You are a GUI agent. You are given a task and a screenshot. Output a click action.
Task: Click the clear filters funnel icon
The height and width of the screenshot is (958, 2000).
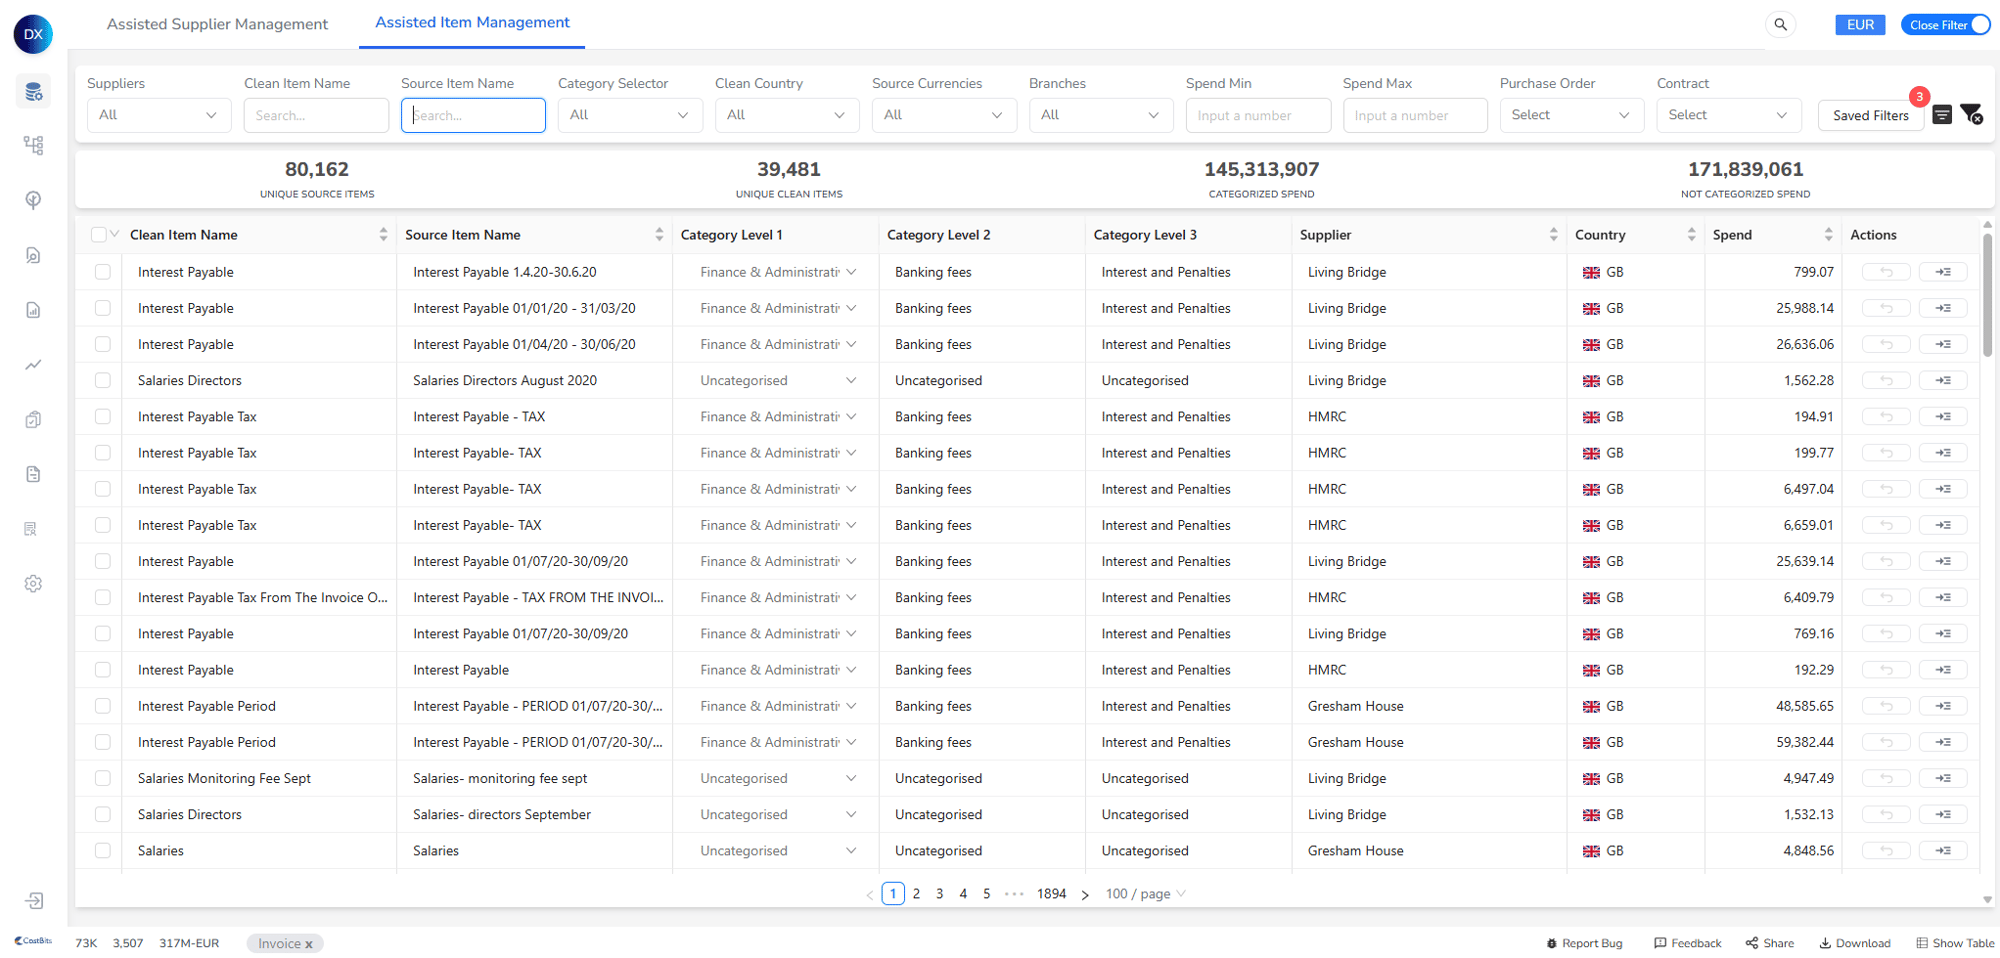[1971, 115]
